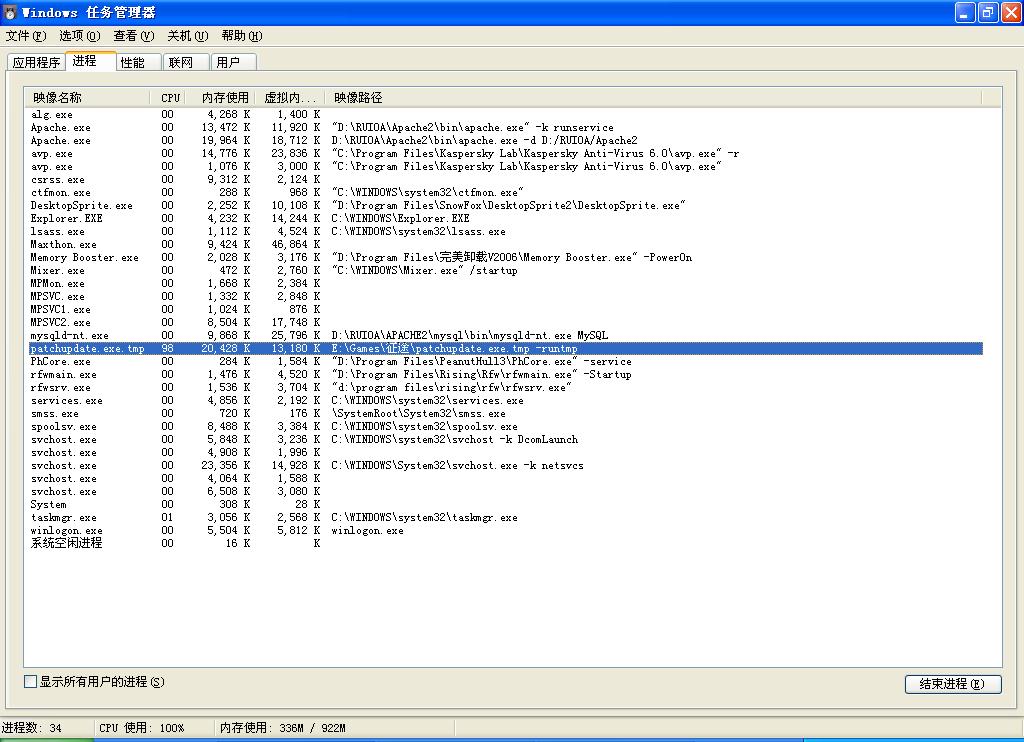The width and height of the screenshot is (1024, 742).
Task: Switch to the 性能 tab
Action: [x=138, y=62]
